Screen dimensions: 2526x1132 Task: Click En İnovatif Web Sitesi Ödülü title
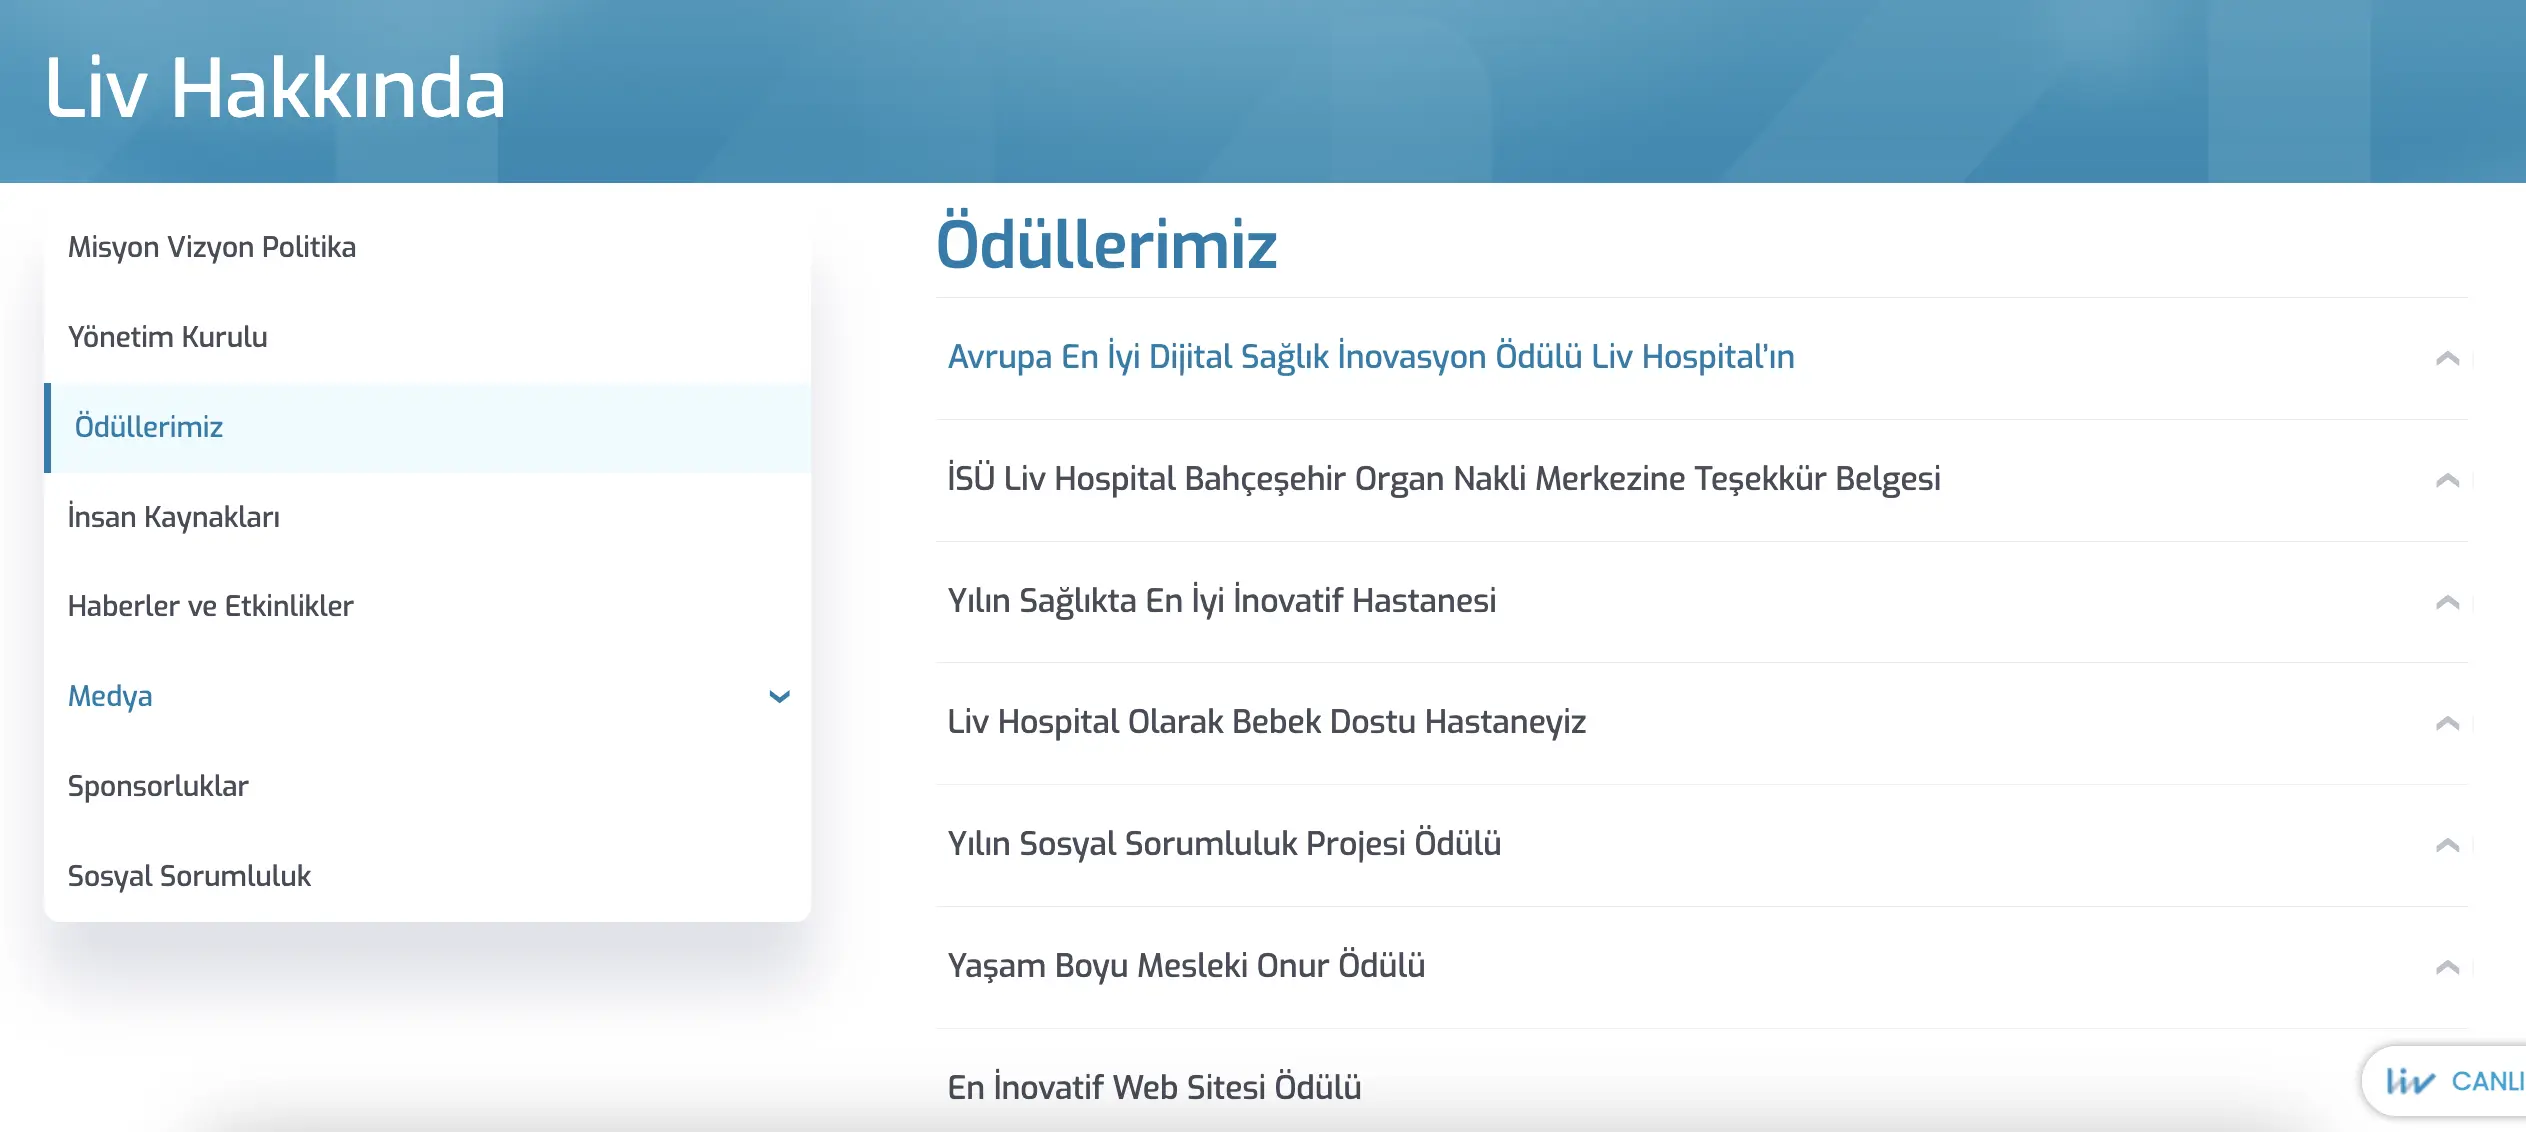1154,1087
